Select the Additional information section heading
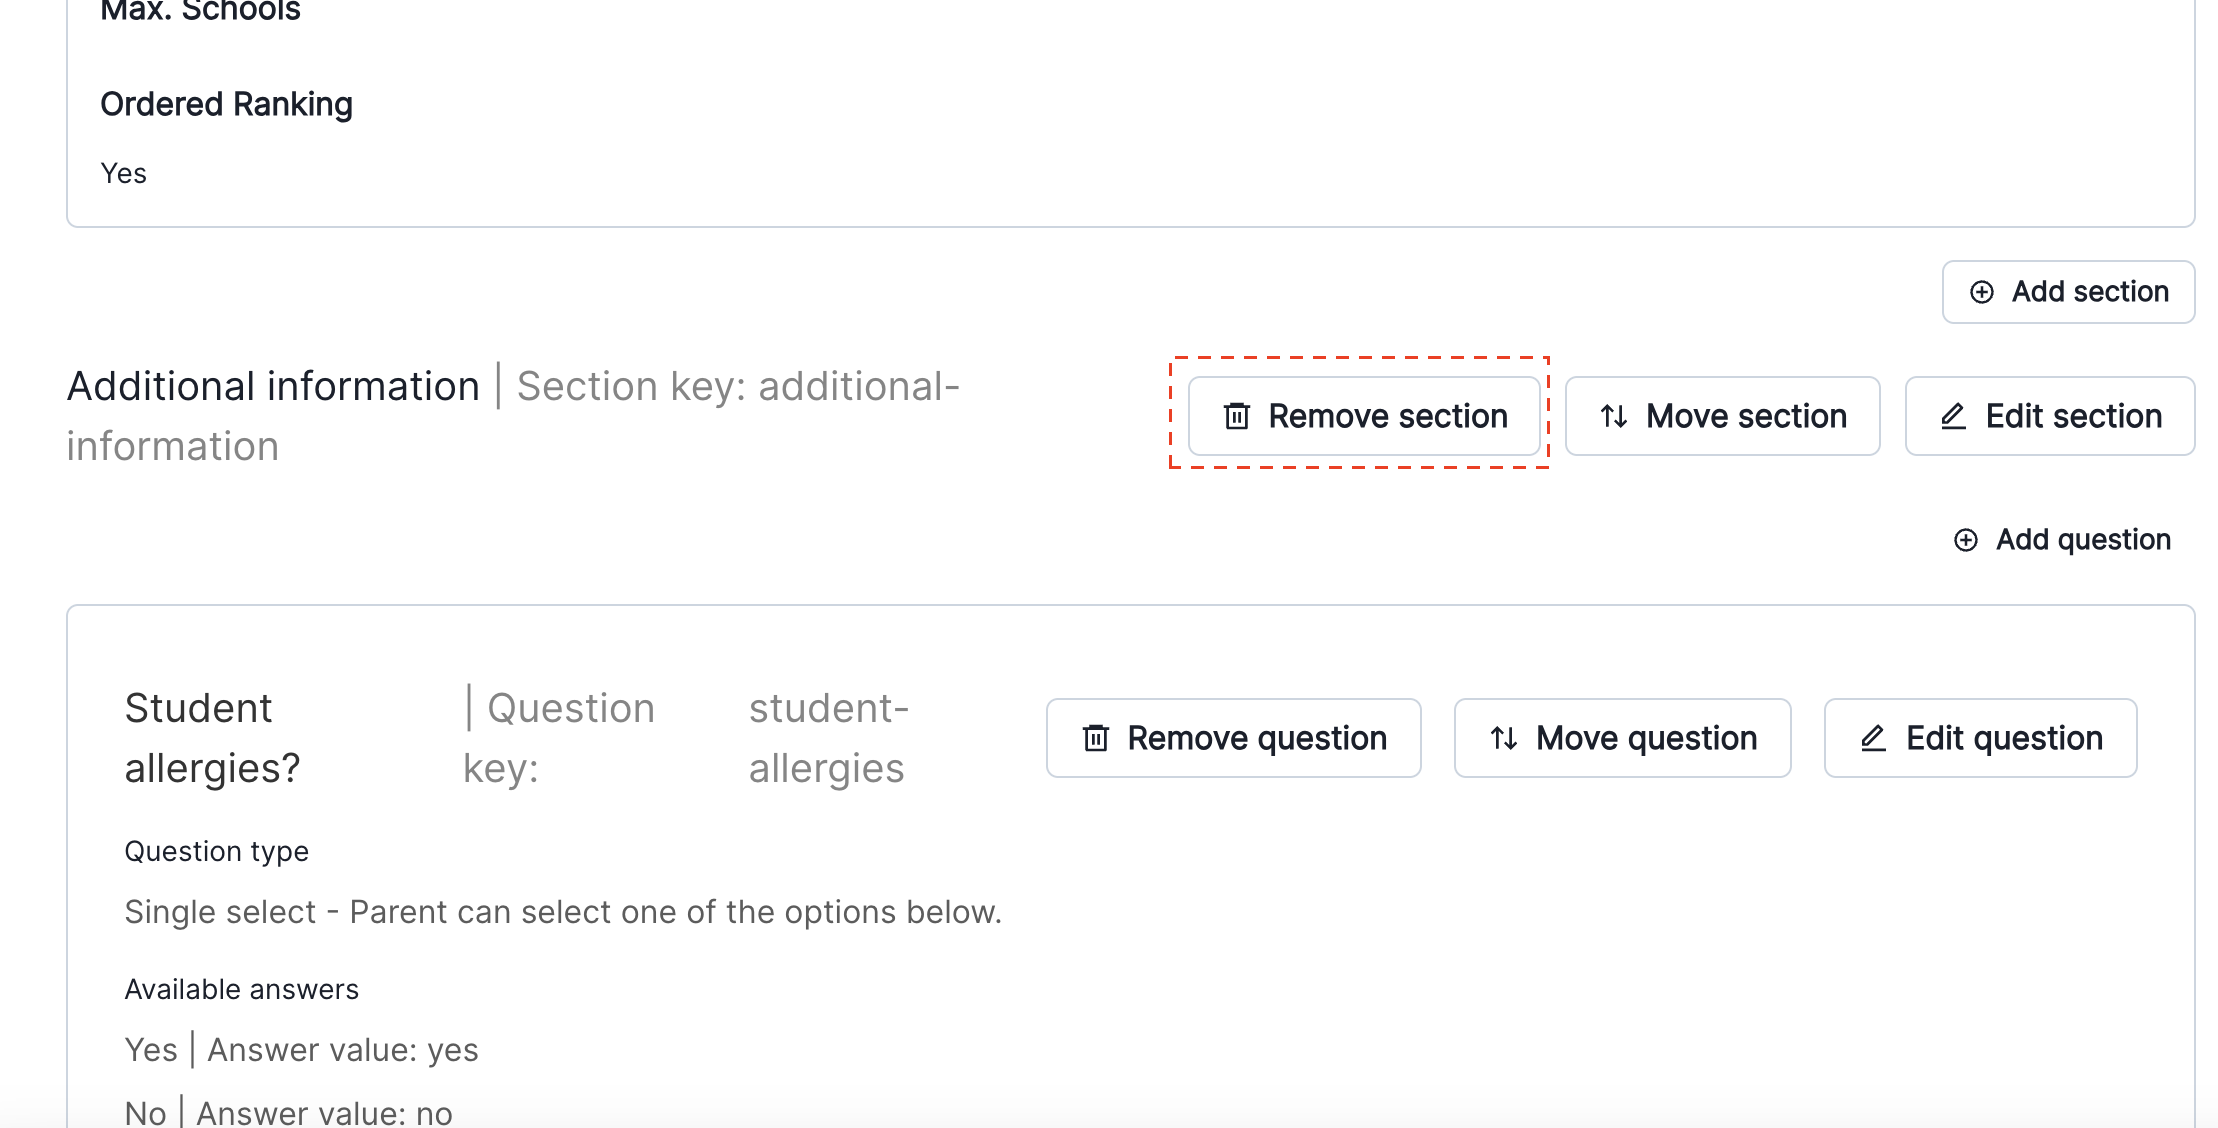 [273, 386]
